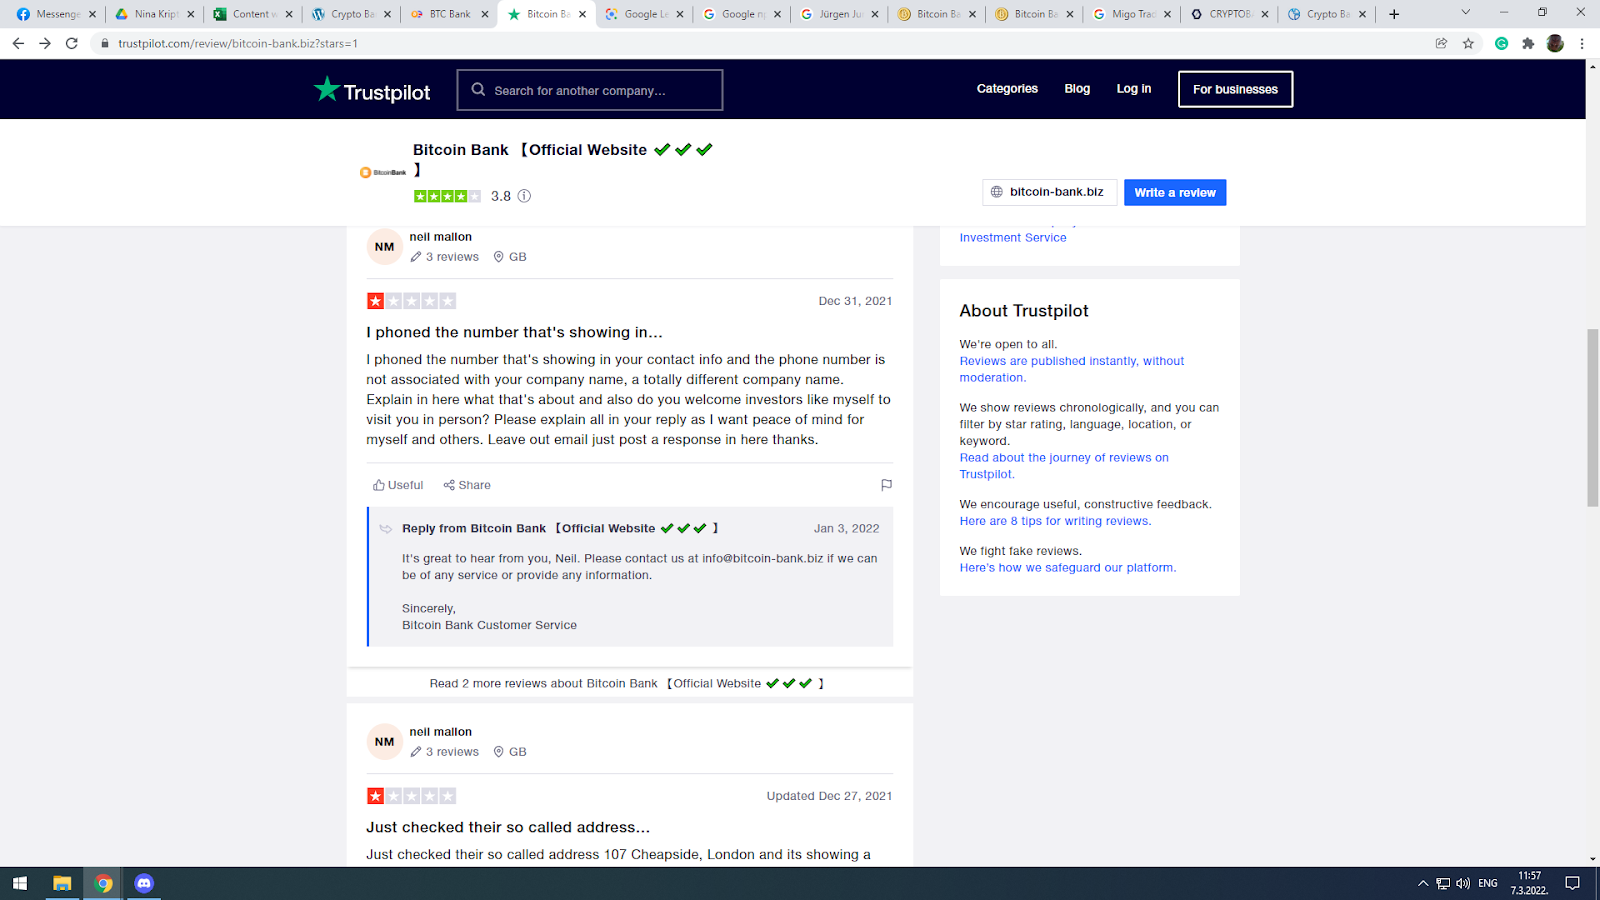Open the Chrome three-dot menu
Image resolution: width=1600 pixels, height=900 pixels.
click(1582, 43)
